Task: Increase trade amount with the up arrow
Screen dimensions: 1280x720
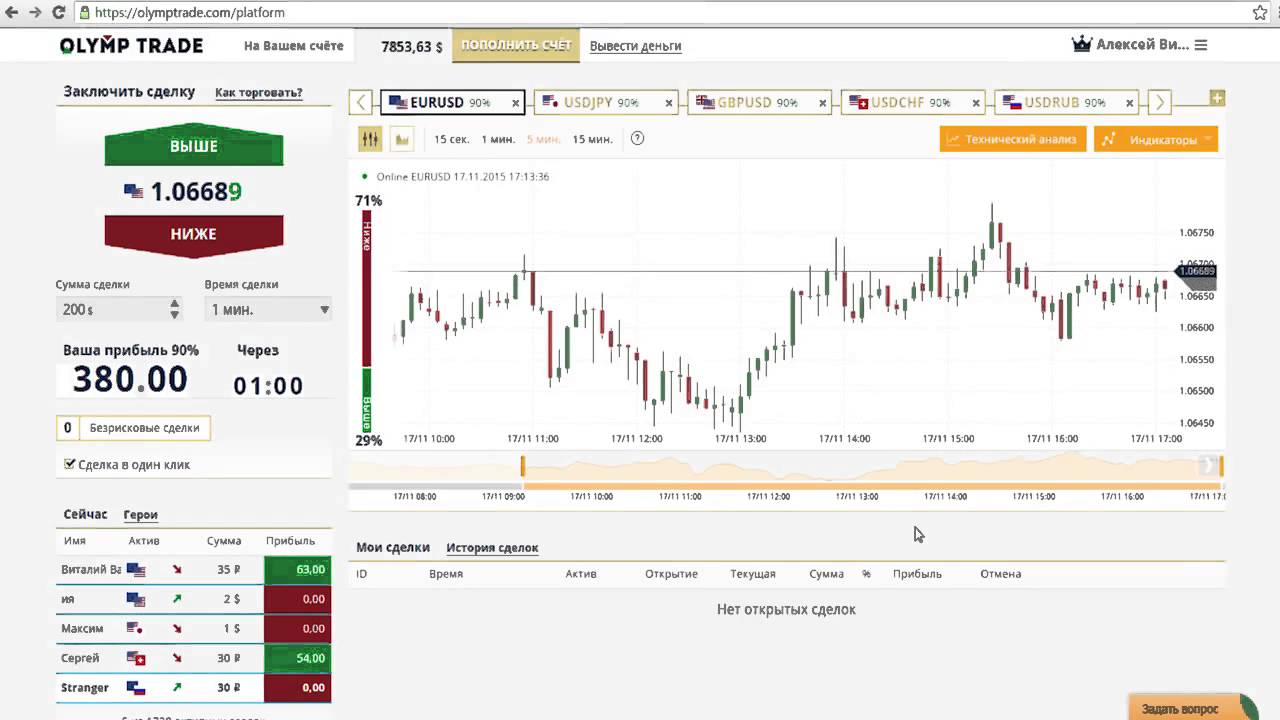Action: tap(175, 304)
